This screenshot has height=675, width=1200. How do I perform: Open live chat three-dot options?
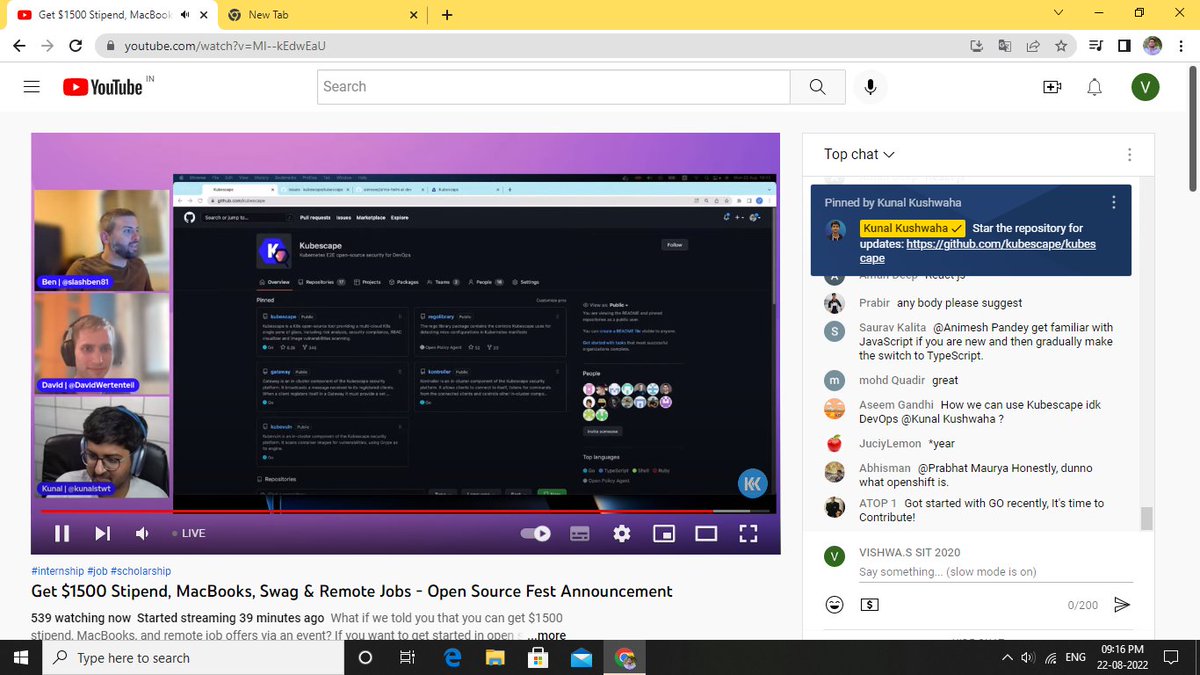click(x=1129, y=155)
